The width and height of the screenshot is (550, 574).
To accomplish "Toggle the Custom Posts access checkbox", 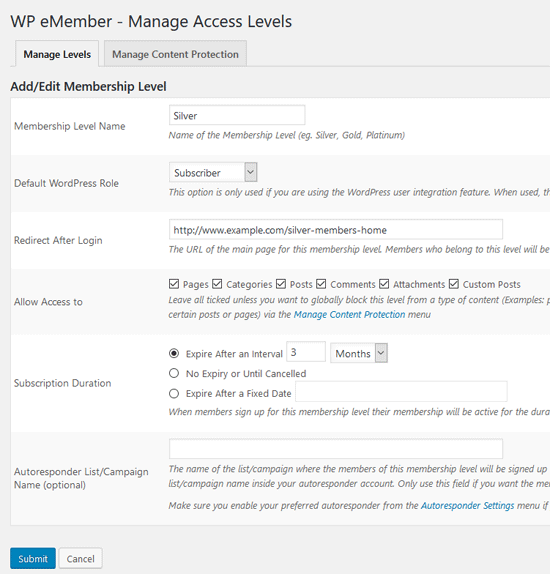I will [x=454, y=284].
